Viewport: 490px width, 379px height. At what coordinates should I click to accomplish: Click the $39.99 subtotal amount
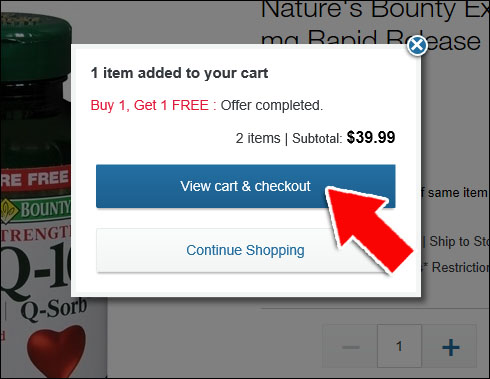[371, 137]
